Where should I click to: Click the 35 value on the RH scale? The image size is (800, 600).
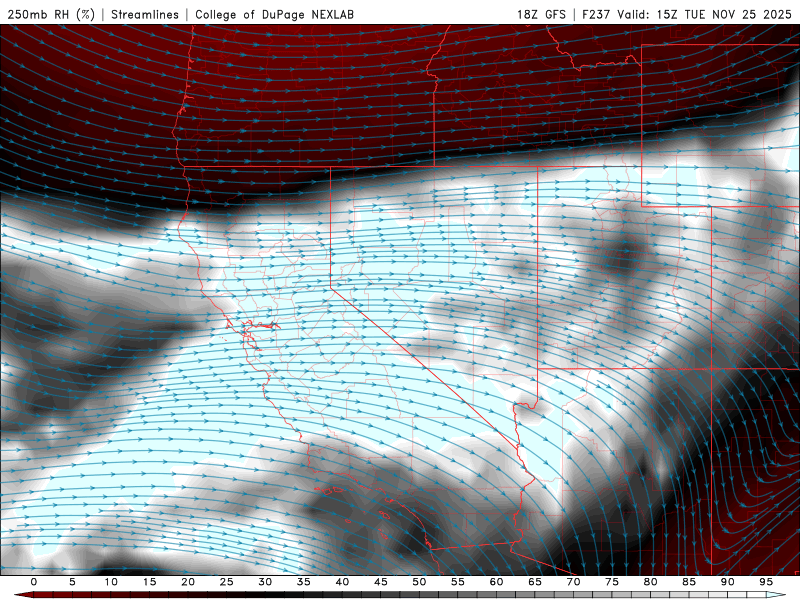[304, 582]
